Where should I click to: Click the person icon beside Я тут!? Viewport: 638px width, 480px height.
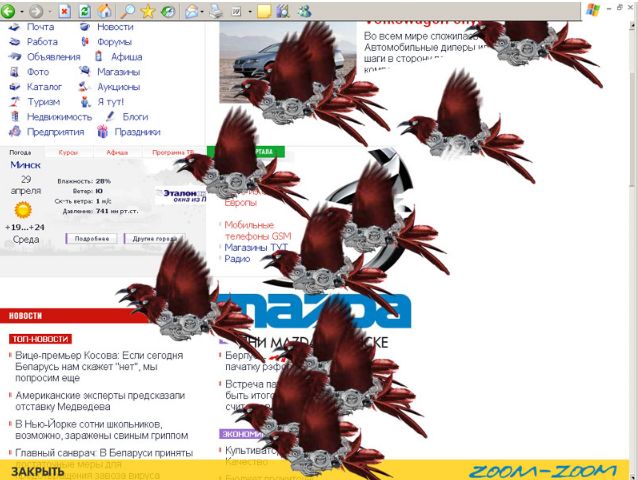[x=85, y=101]
